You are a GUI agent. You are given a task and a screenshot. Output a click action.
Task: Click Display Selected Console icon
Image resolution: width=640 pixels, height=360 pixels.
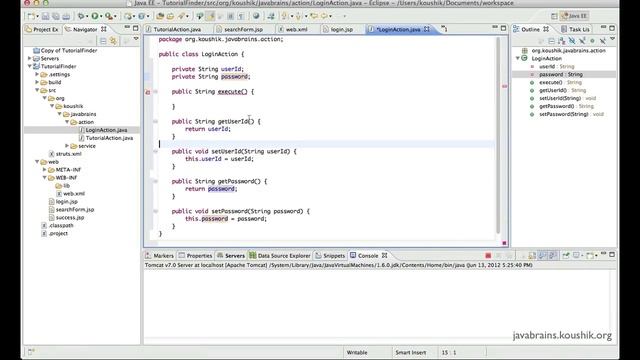click(576, 256)
